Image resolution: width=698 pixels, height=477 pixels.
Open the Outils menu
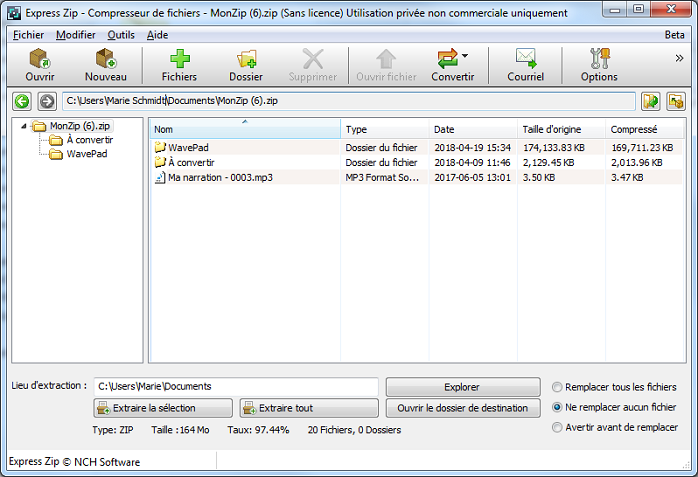(121, 35)
